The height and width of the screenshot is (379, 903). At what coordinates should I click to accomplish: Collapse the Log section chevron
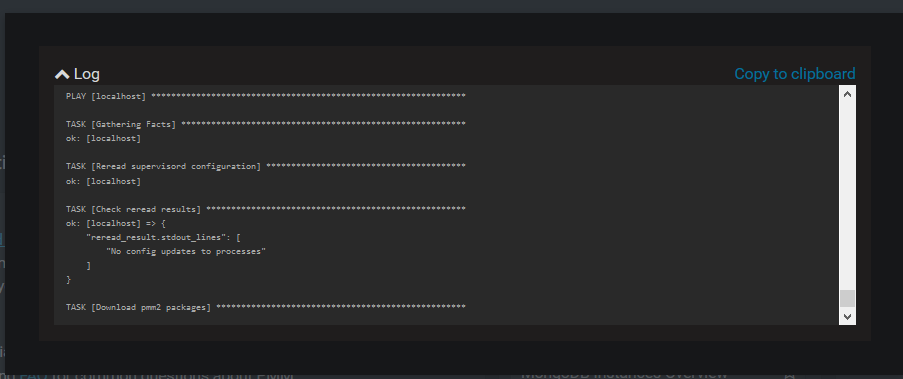62,74
